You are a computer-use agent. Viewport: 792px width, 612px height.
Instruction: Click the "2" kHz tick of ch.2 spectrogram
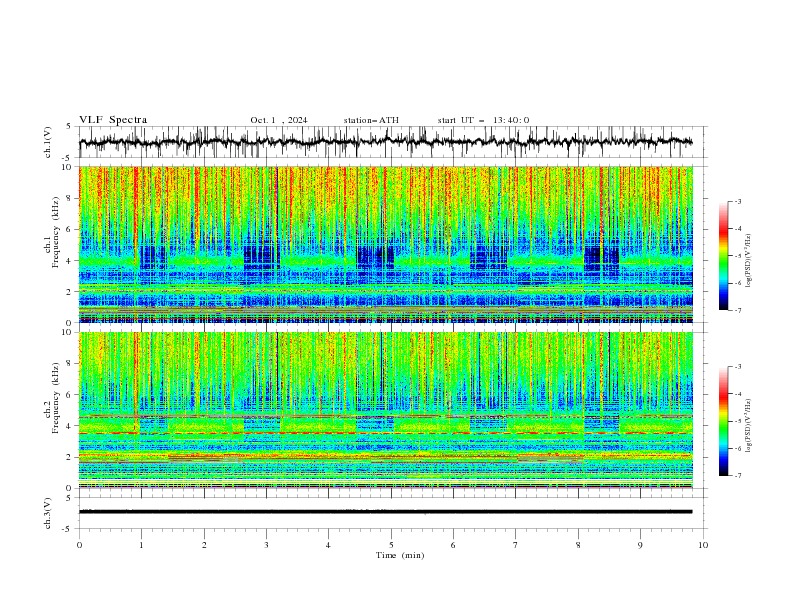(71, 457)
